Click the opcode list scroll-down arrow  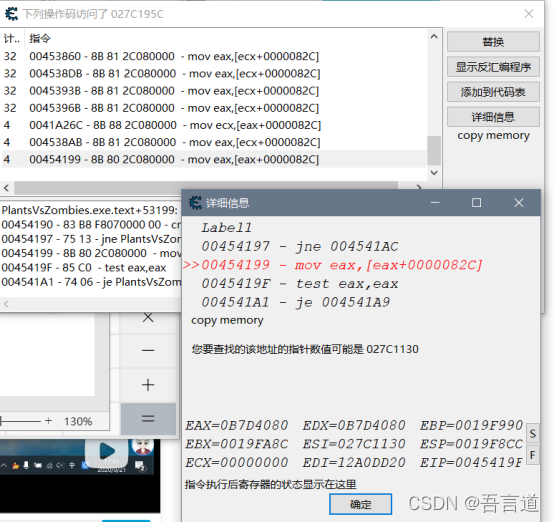tap(434, 172)
